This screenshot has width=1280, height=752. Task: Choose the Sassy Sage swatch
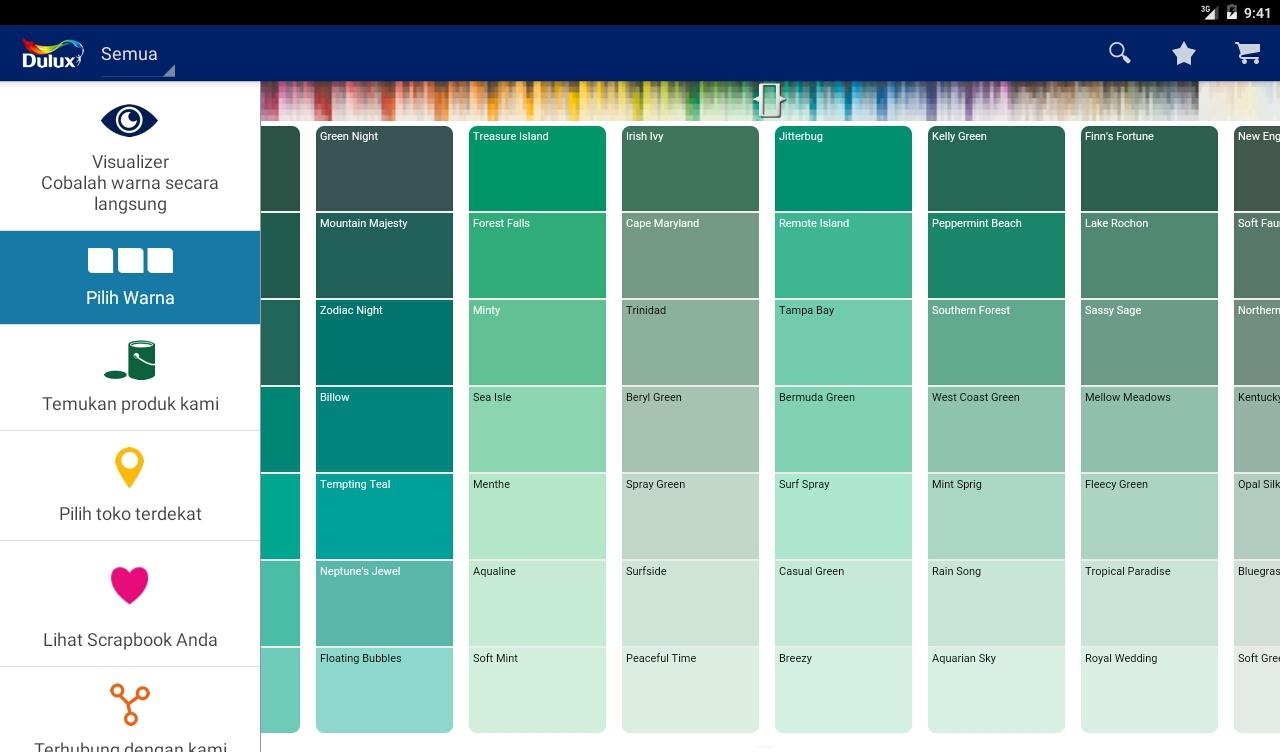coord(1149,343)
